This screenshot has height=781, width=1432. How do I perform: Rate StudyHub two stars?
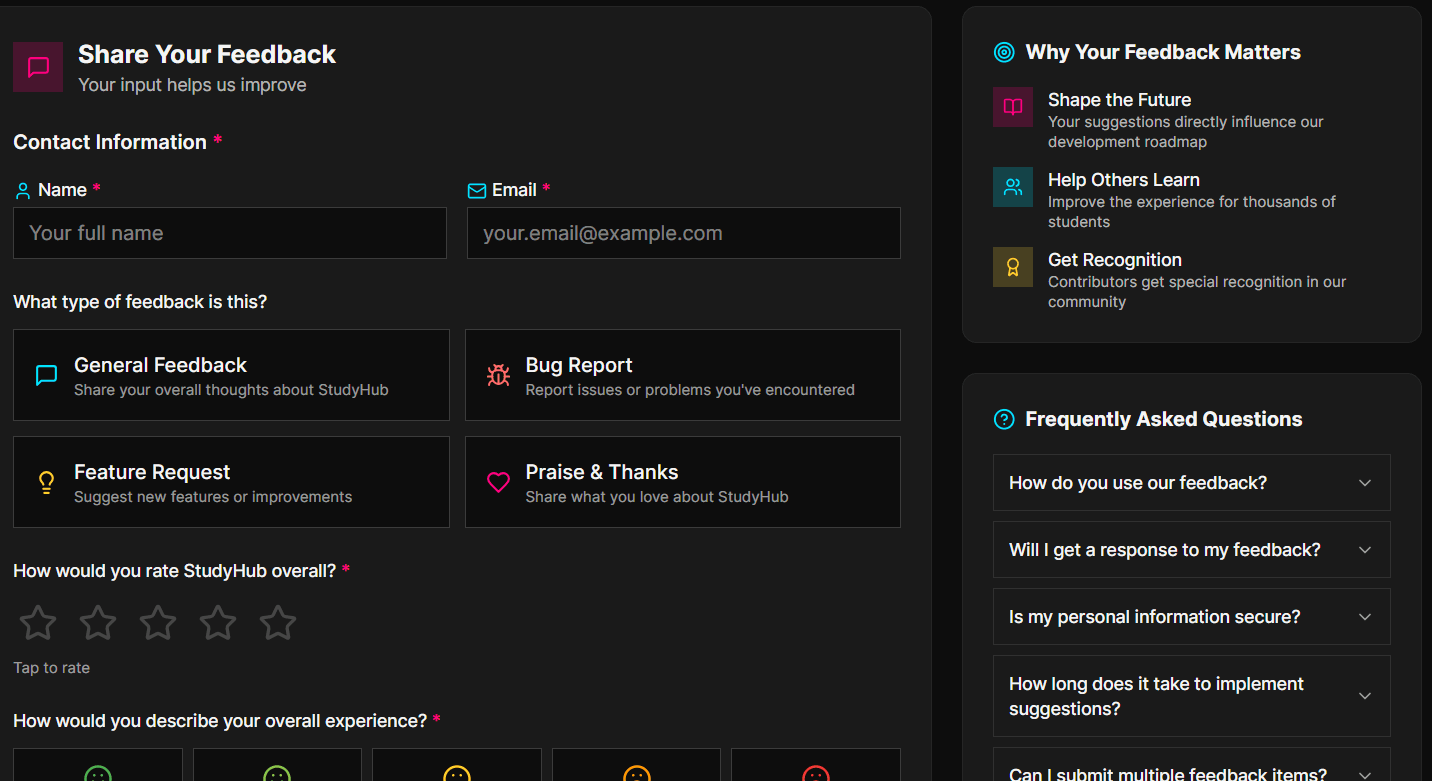pos(98,622)
